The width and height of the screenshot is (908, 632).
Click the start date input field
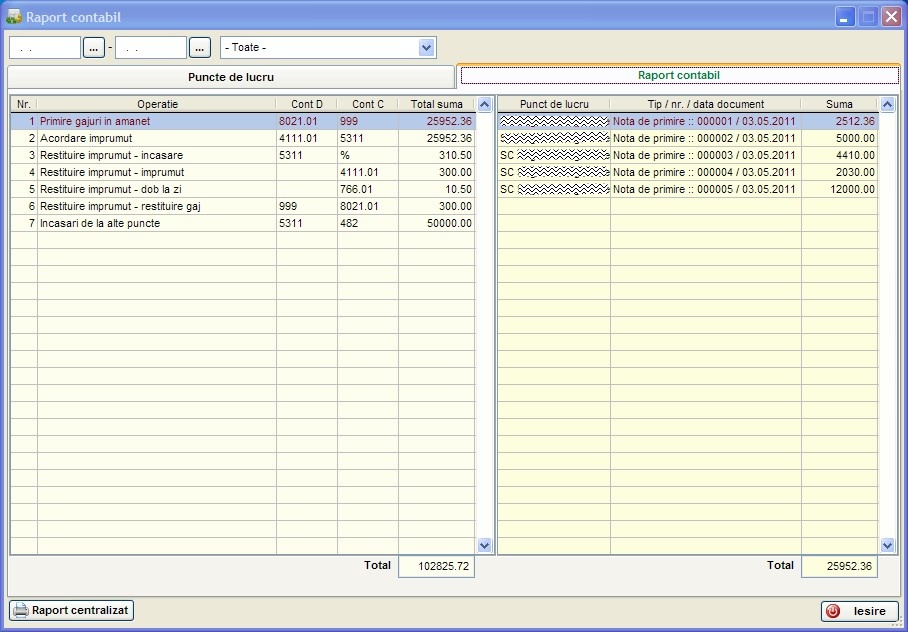pyautogui.click(x=45, y=48)
